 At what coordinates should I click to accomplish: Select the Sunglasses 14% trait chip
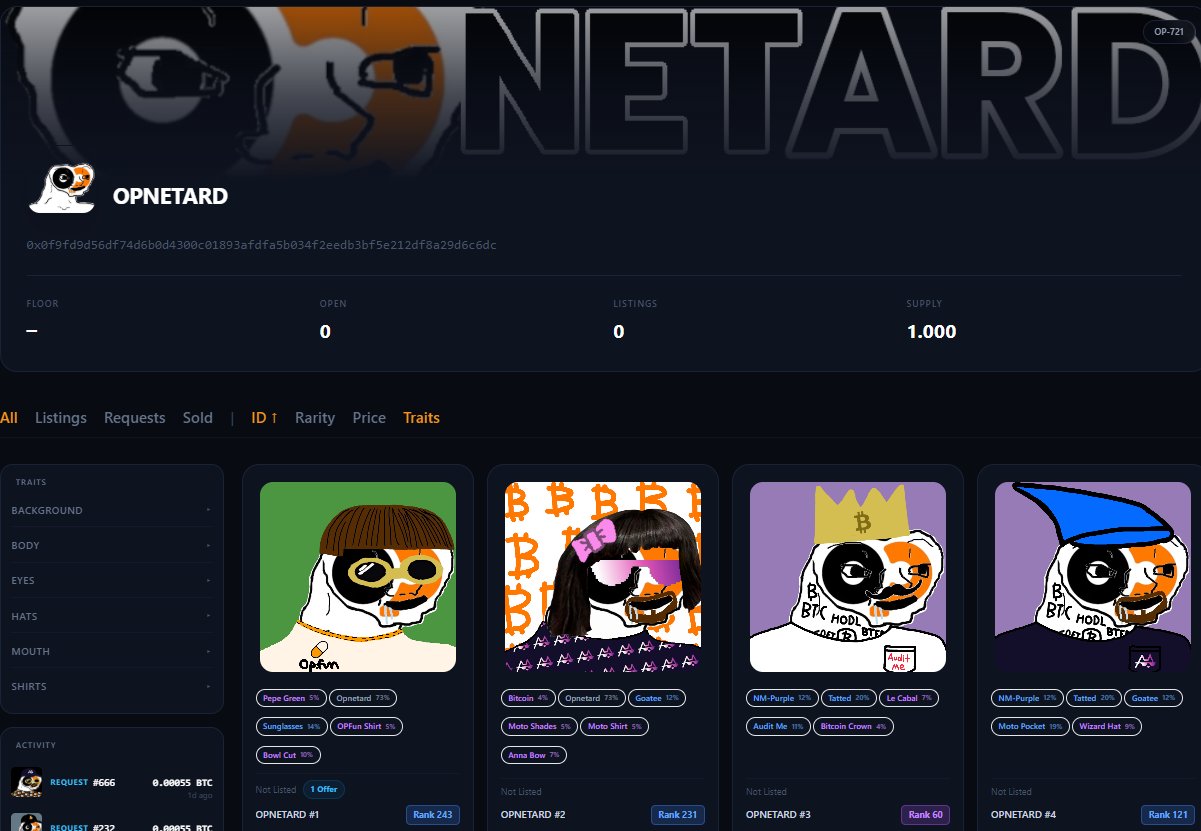(x=291, y=726)
